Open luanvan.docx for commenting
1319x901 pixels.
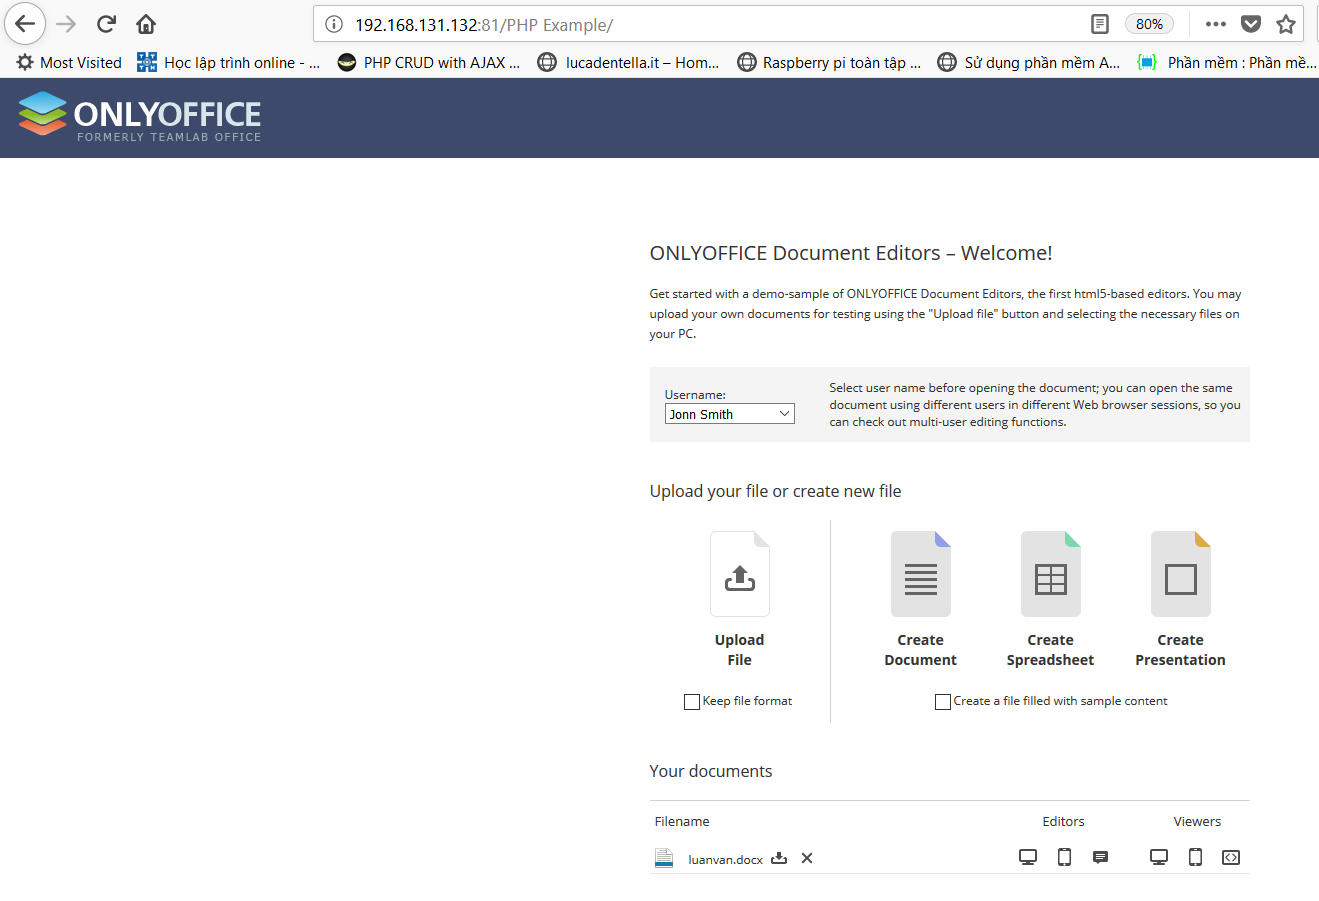pyautogui.click(x=1100, y=857)
